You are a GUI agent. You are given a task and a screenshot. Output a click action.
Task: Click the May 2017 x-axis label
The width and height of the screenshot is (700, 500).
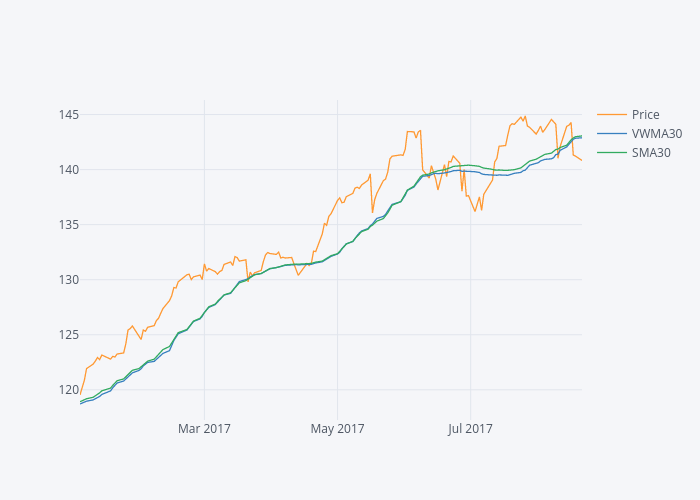pyautogui.click(x=337, y=429)
